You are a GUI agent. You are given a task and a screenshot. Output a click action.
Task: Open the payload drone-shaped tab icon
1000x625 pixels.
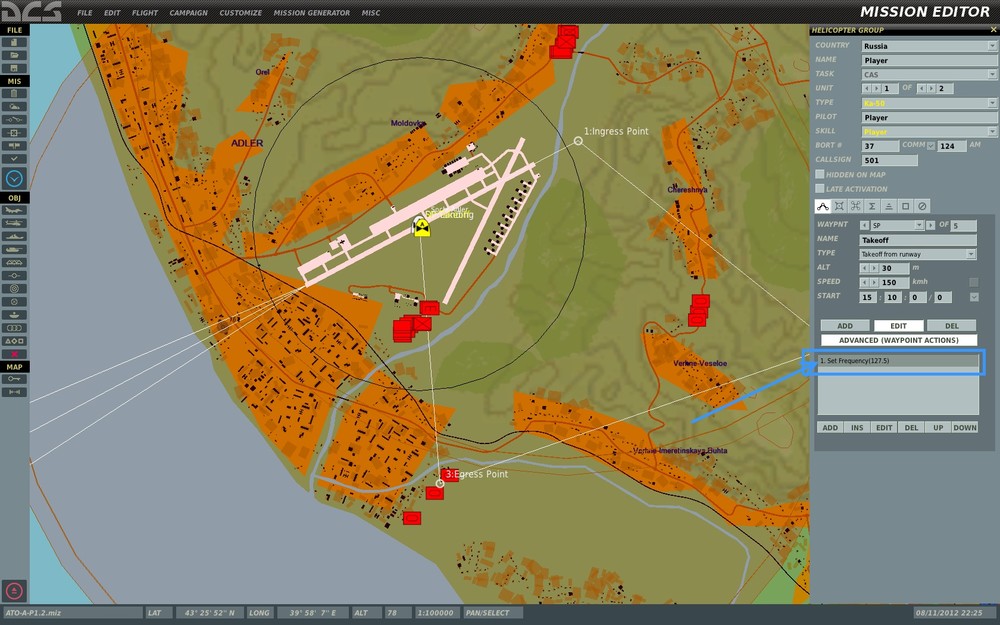click(856, 206)
